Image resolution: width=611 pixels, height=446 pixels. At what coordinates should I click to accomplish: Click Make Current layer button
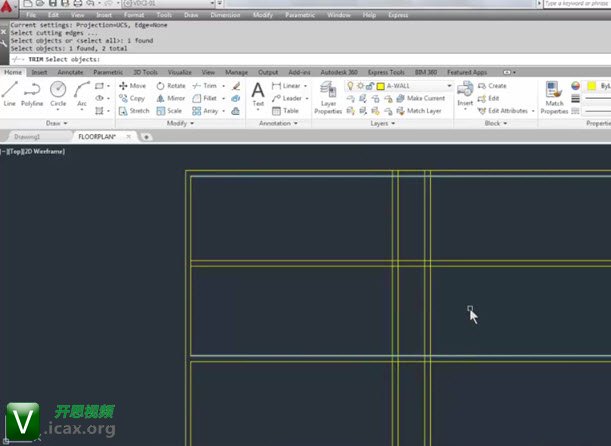[x=421, y=98]
